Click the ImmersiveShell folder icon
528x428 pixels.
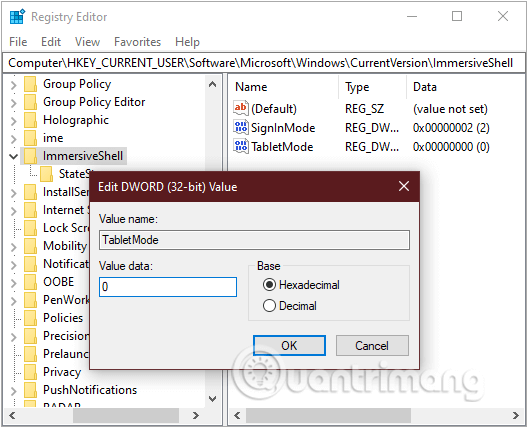[x=30, y=156]
